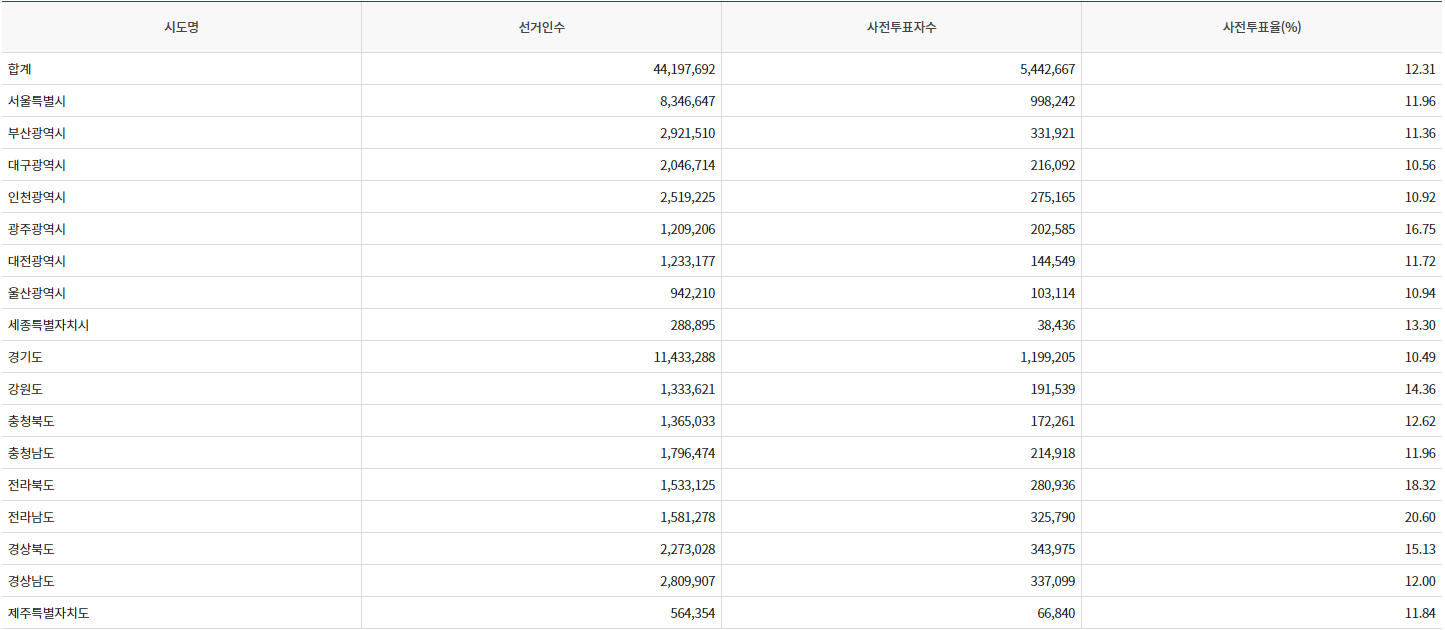The image size is (1445, 630).
Task: Click total voters value 44,197,692
Action: pyautogui.click(x=683, y=69)
